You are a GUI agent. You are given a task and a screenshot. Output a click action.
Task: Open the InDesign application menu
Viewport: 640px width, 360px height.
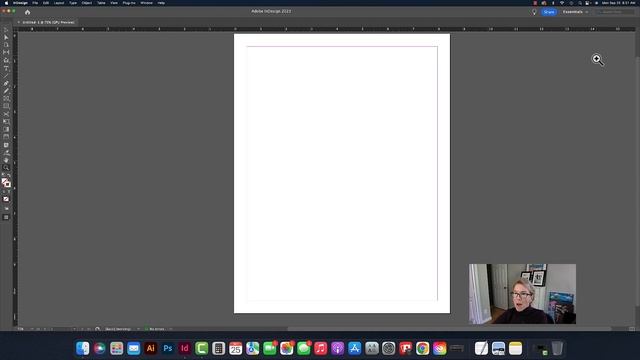click(x=20, y=3)
